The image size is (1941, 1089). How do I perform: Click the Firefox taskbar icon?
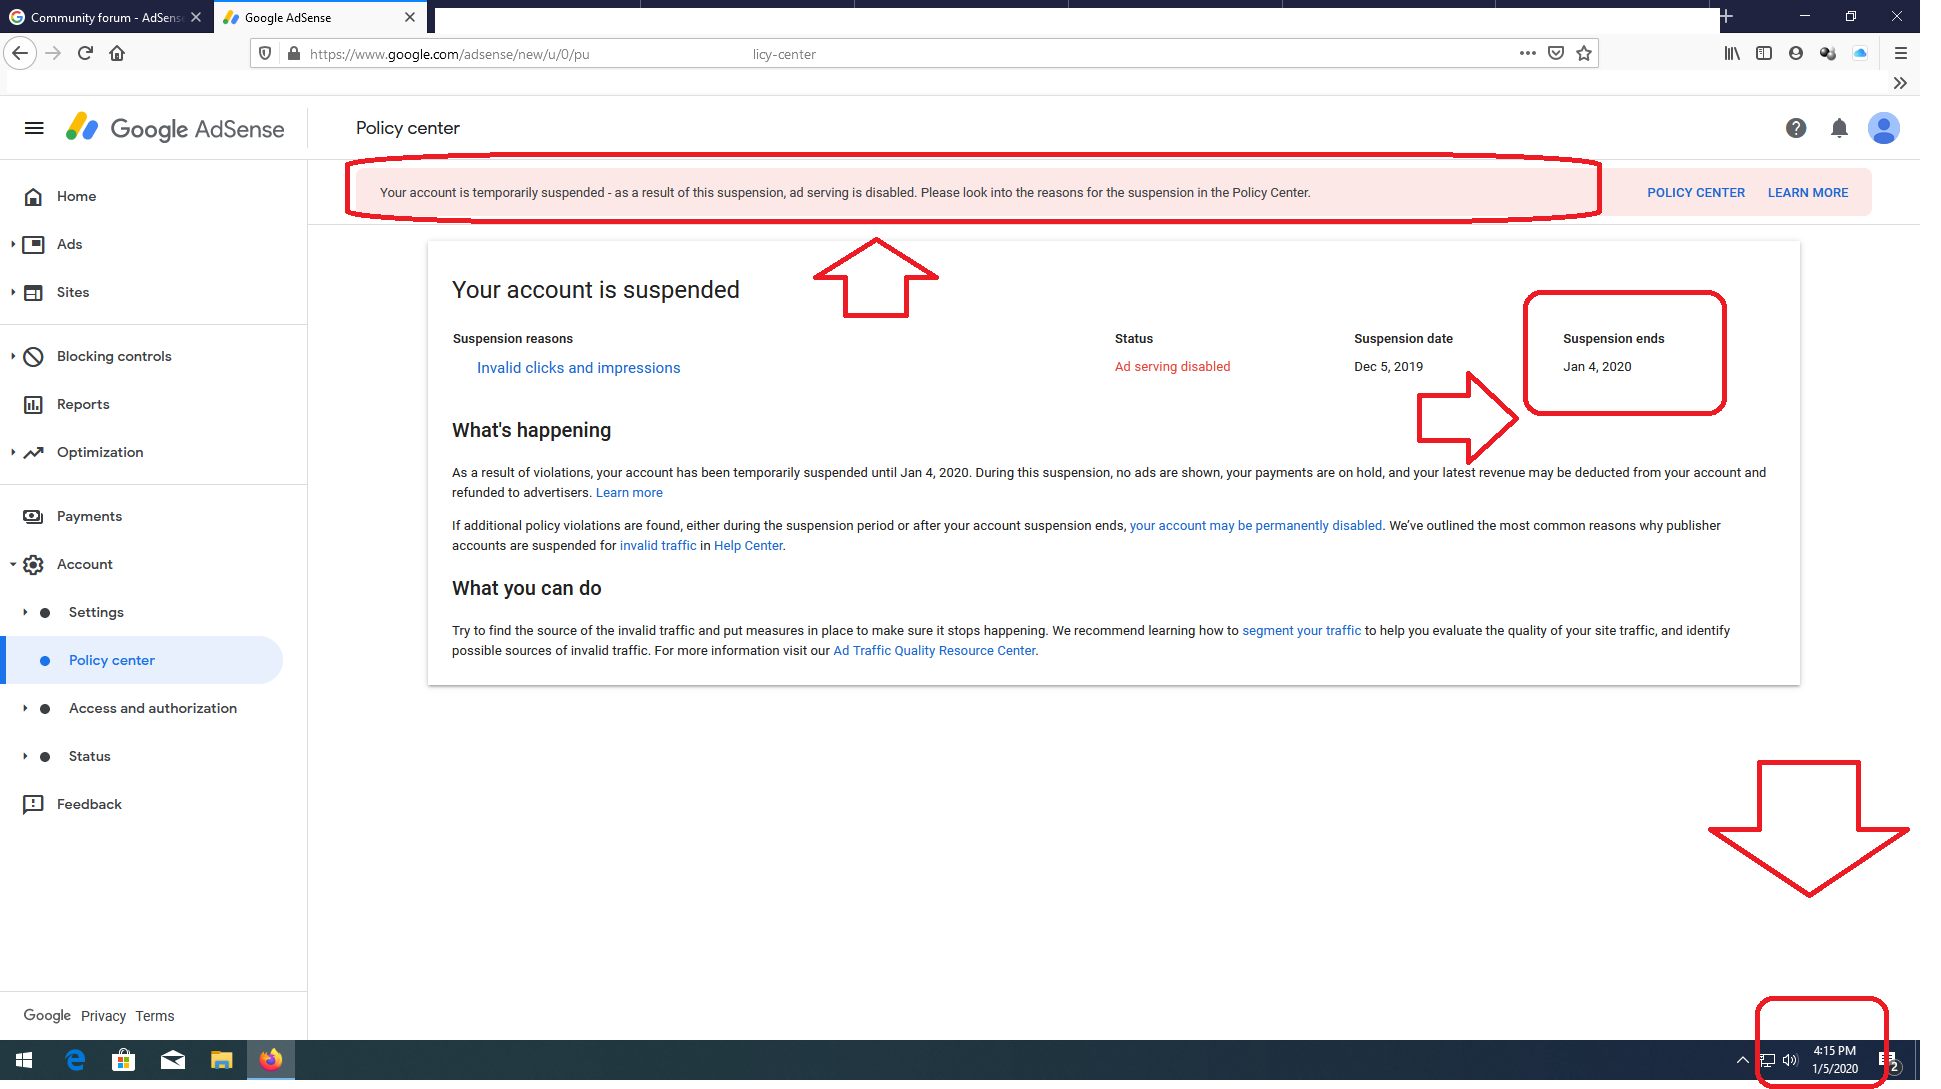point(271,1060)
